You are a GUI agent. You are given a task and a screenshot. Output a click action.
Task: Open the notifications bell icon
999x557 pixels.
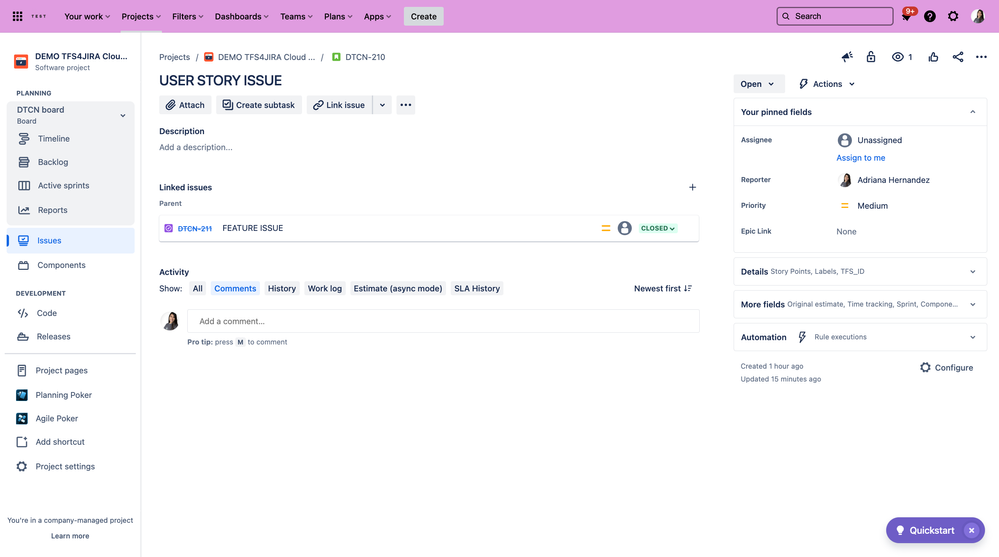(x=907, y=16)
